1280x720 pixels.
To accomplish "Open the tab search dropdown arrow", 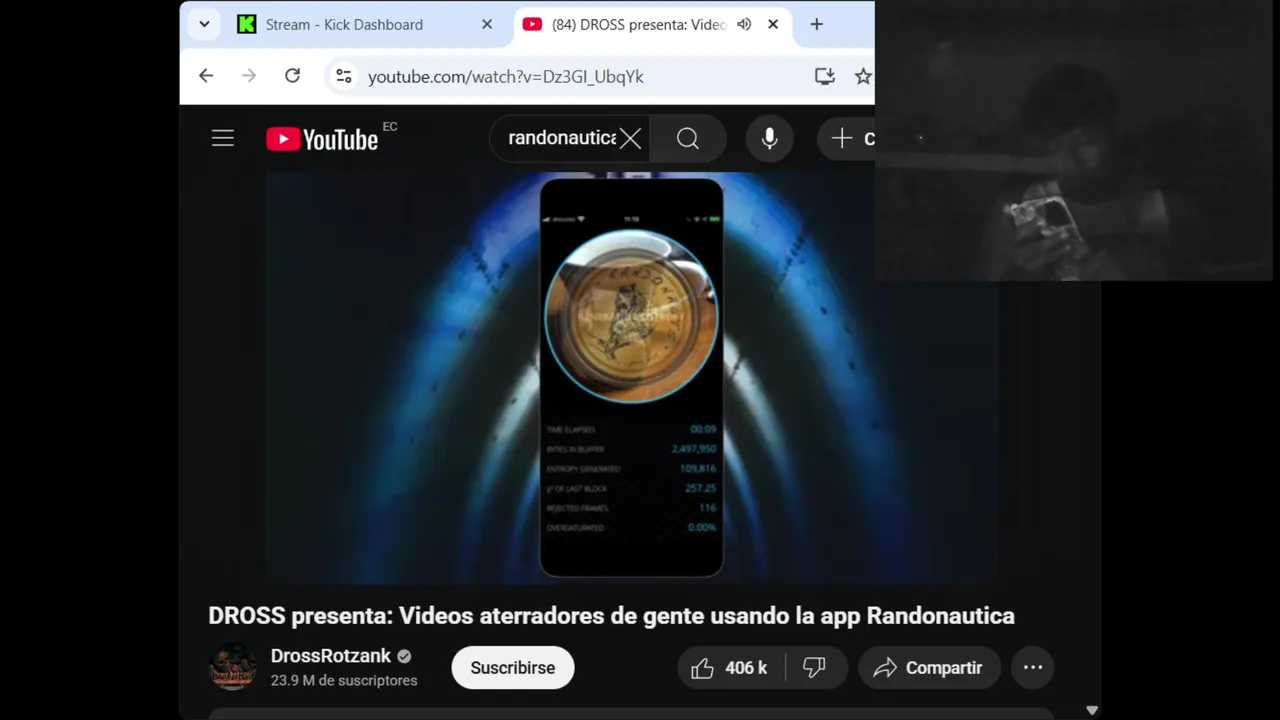I will [204, 24].
